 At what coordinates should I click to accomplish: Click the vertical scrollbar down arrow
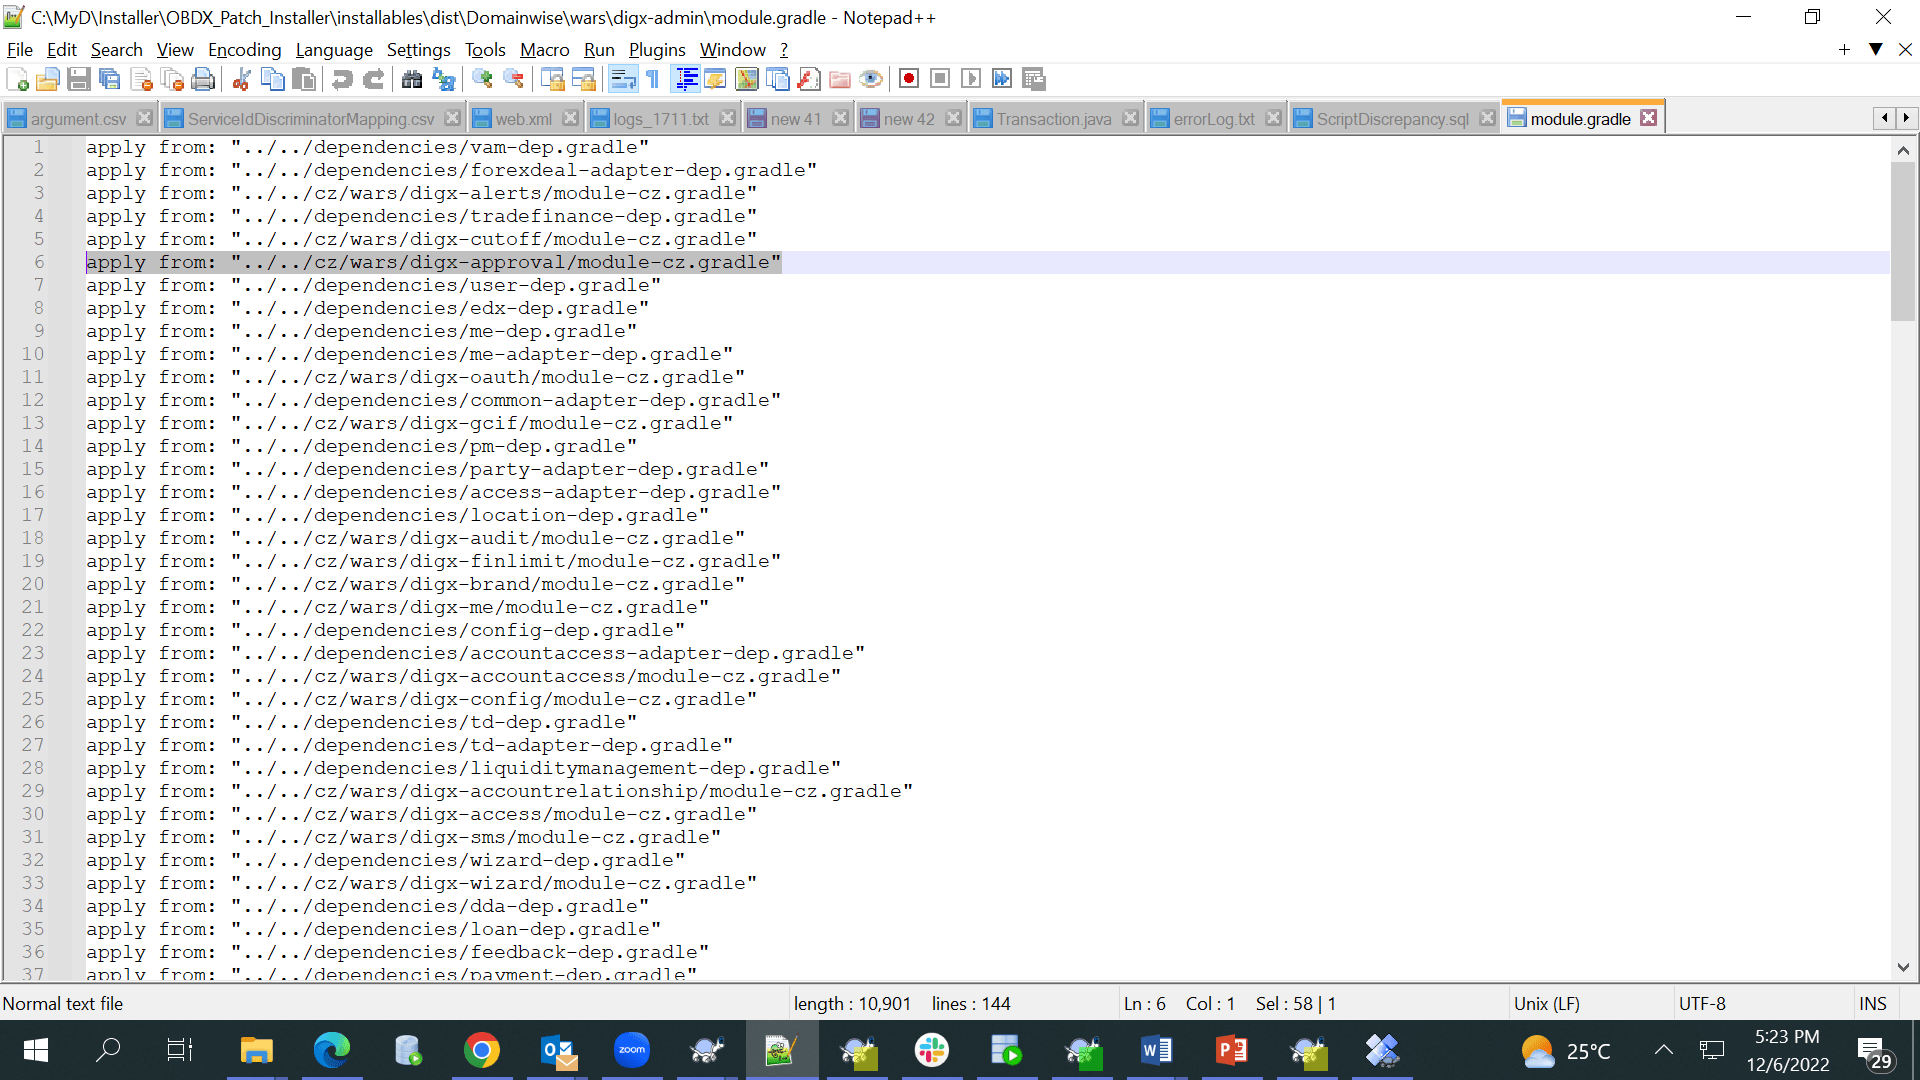tap(1904, 967)
